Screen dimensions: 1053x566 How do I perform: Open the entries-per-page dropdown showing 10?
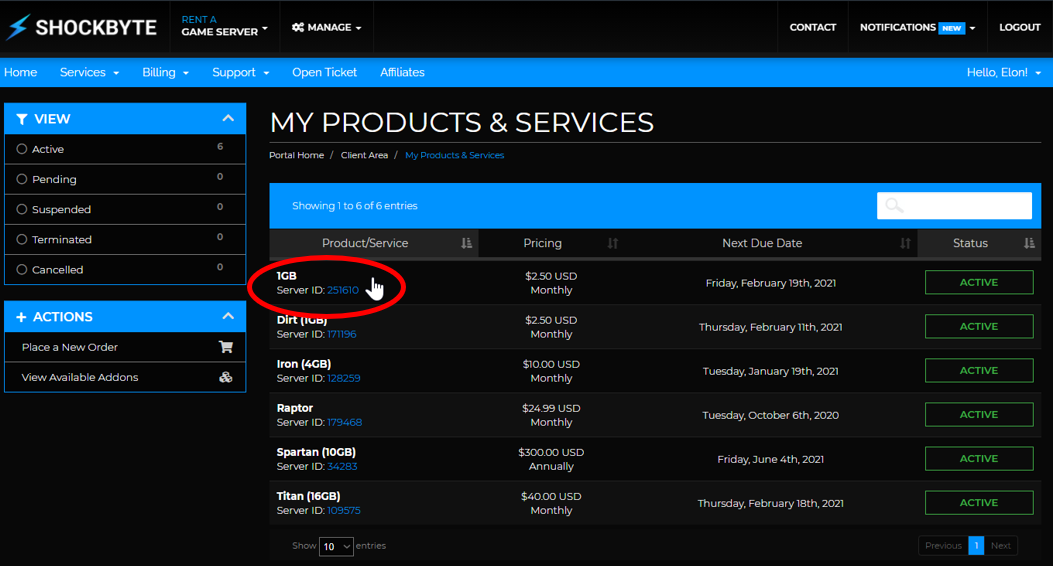coord(336,546)
